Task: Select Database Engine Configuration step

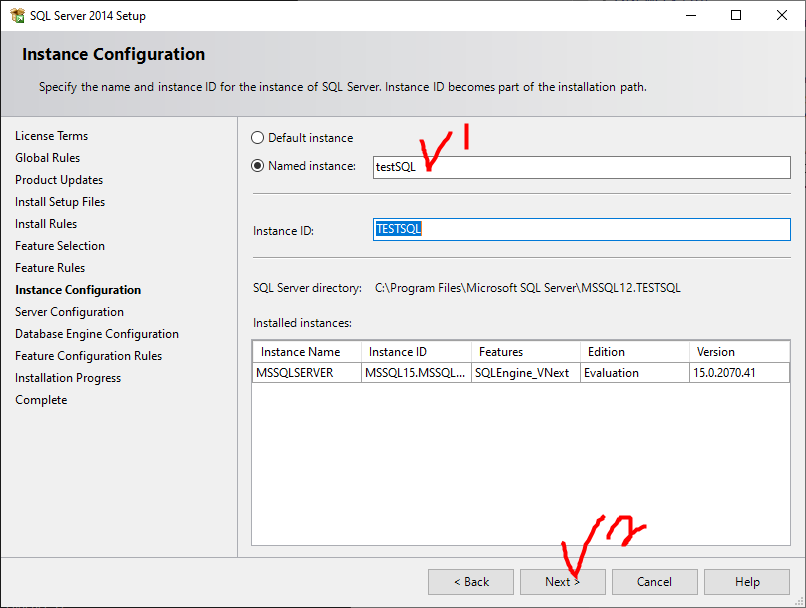Action: (x=97, y=334)
